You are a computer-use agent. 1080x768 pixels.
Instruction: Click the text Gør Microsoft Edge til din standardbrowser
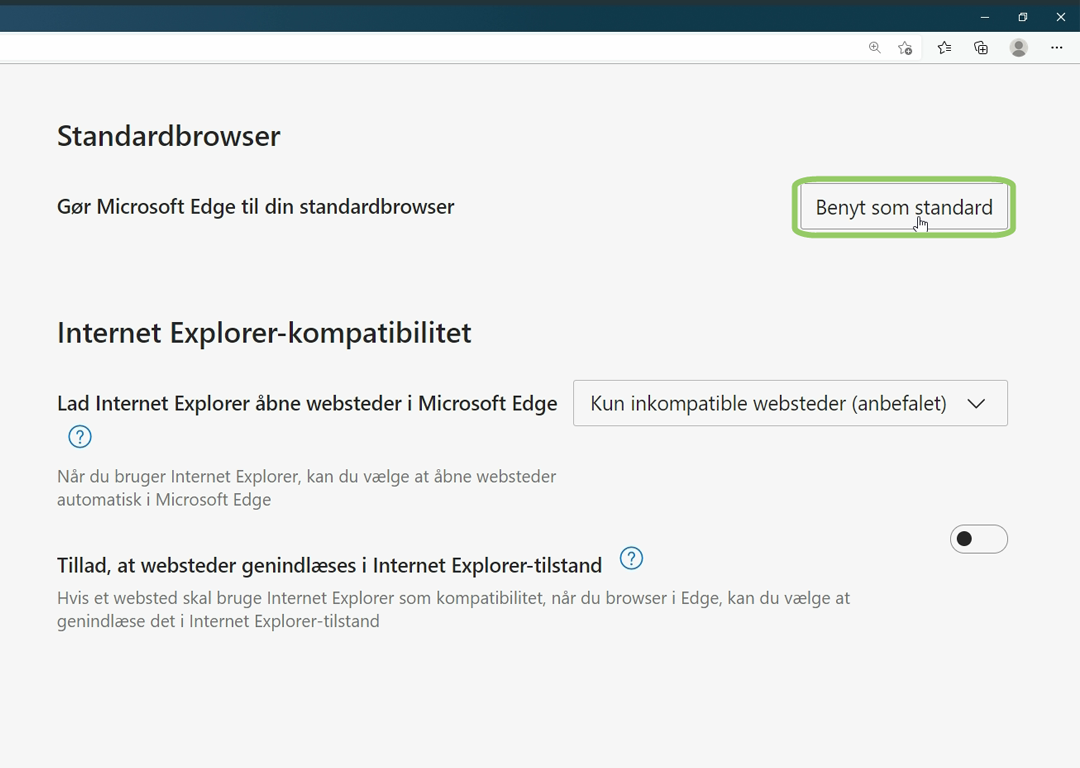pos(256,207)
